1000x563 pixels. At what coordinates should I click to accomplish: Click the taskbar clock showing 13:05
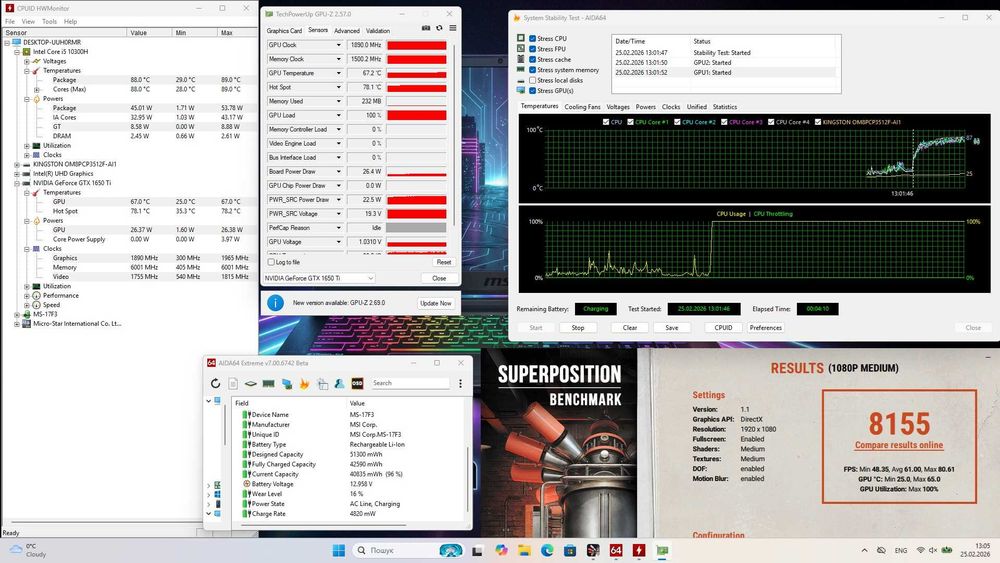coord(974,550)
